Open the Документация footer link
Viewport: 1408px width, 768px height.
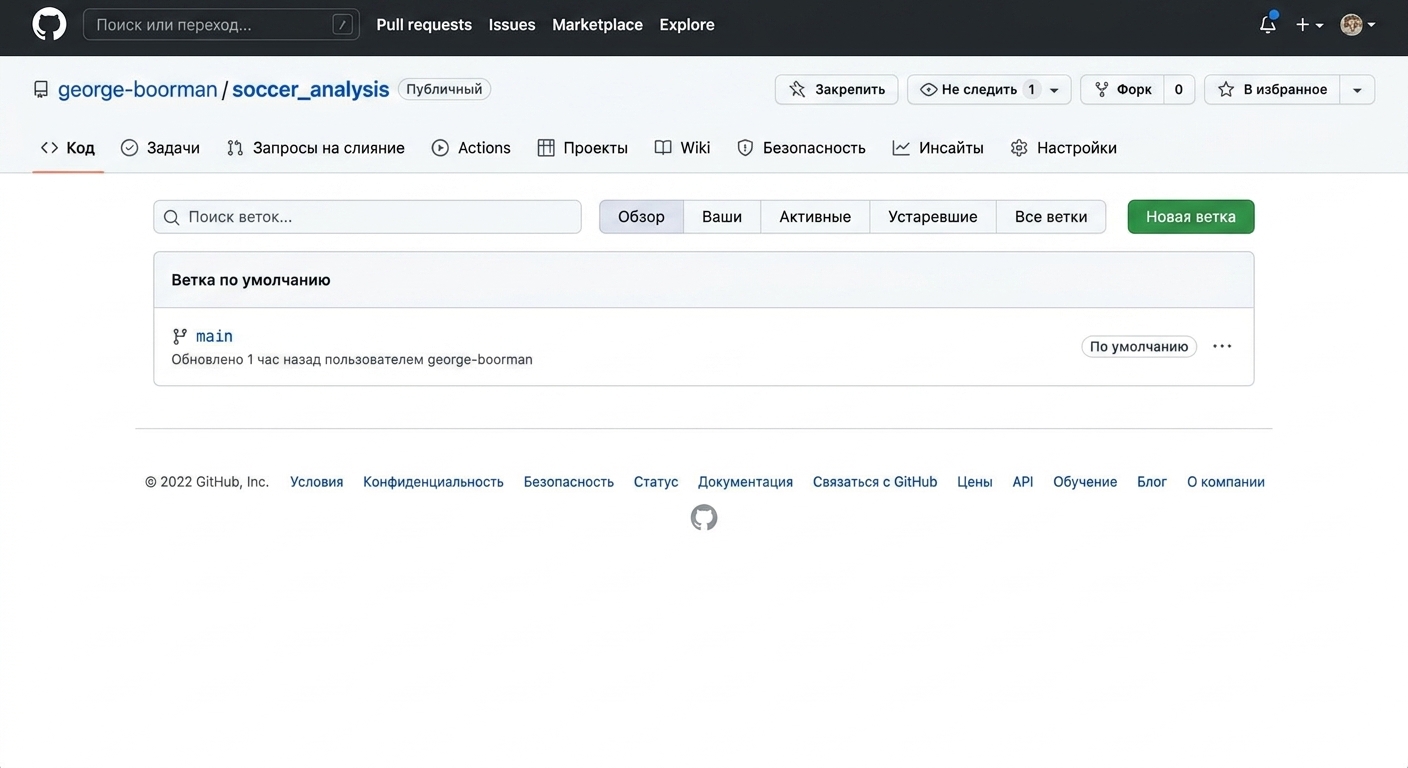coord(746,482)
